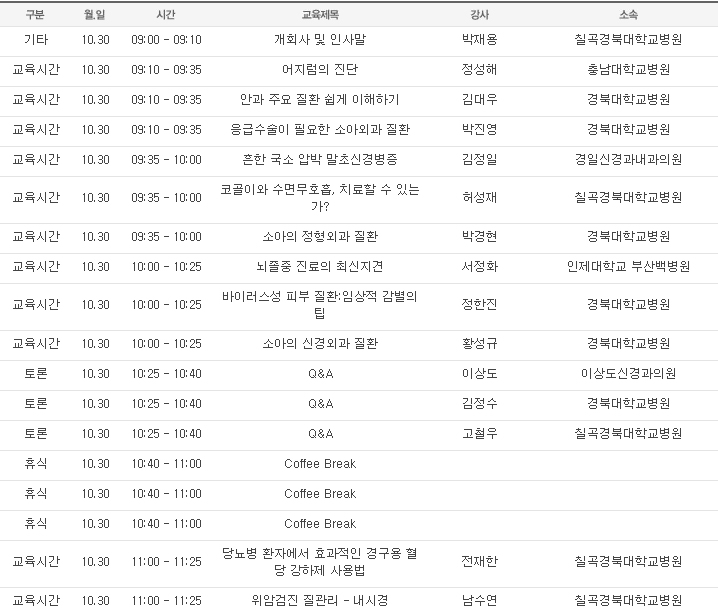Screen dimensions: 718x611
Task: Select 안과 주요 질환 쉽게 이해하기 title
Action: pos(320,99)
